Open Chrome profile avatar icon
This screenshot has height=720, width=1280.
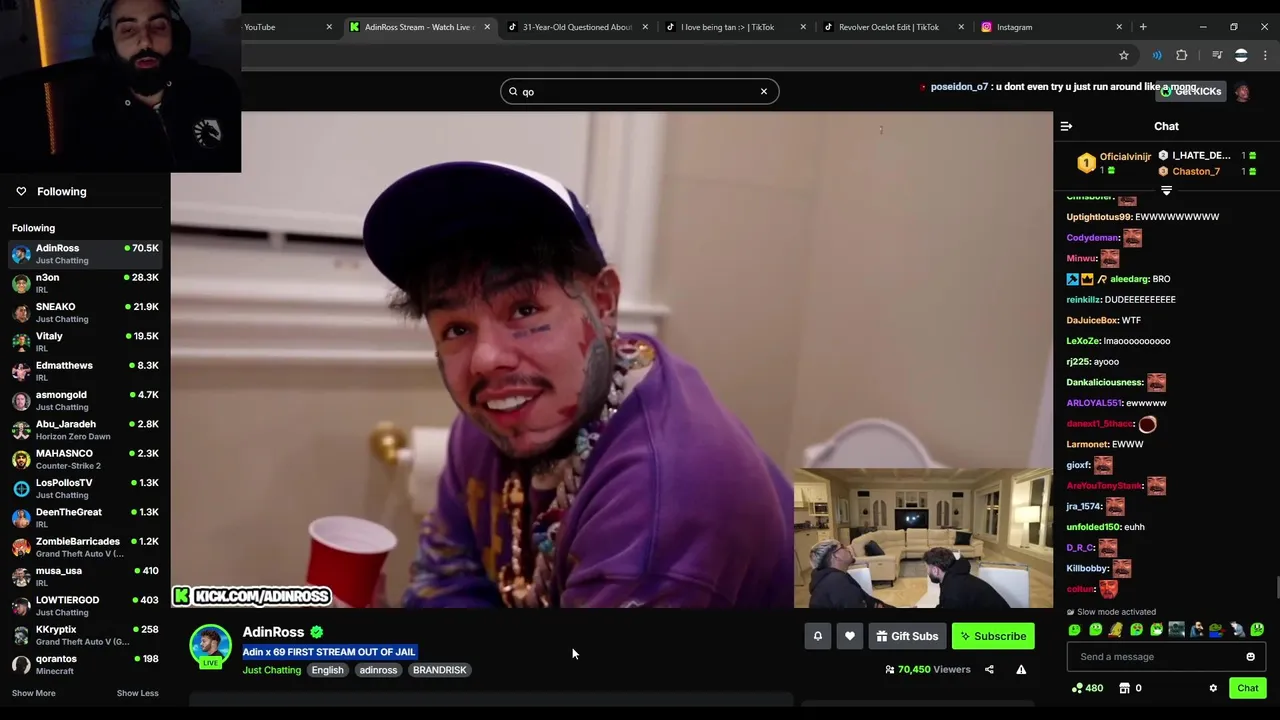[1241, 55]
